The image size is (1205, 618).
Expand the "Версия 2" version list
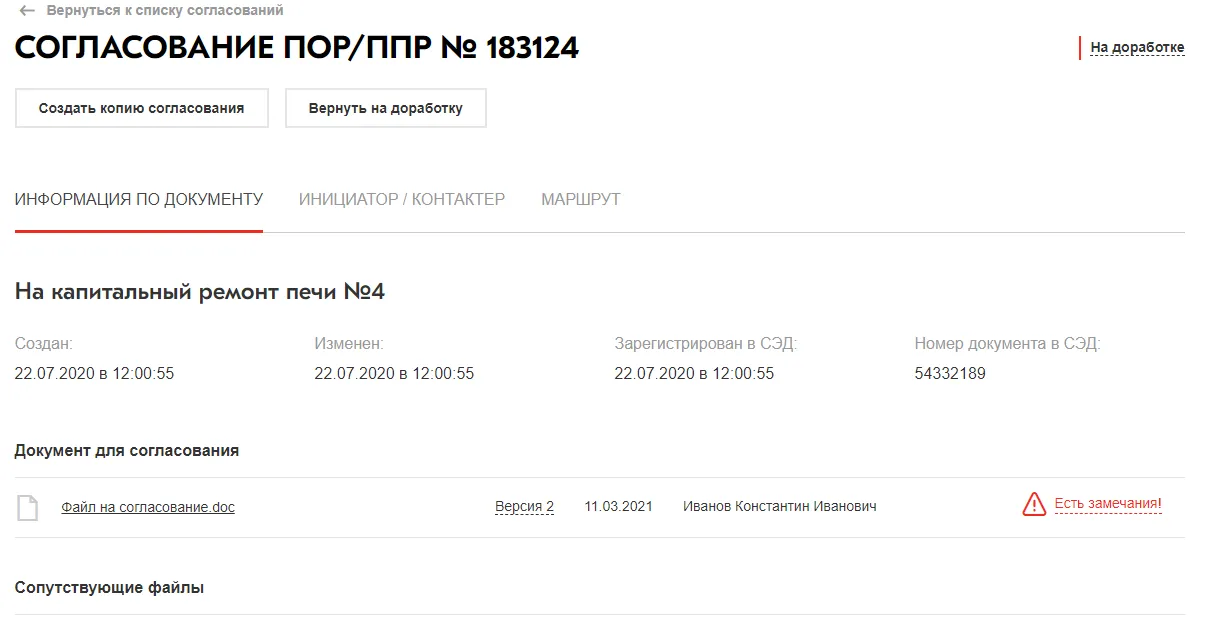pyautogui.click(x=524, y=507)
